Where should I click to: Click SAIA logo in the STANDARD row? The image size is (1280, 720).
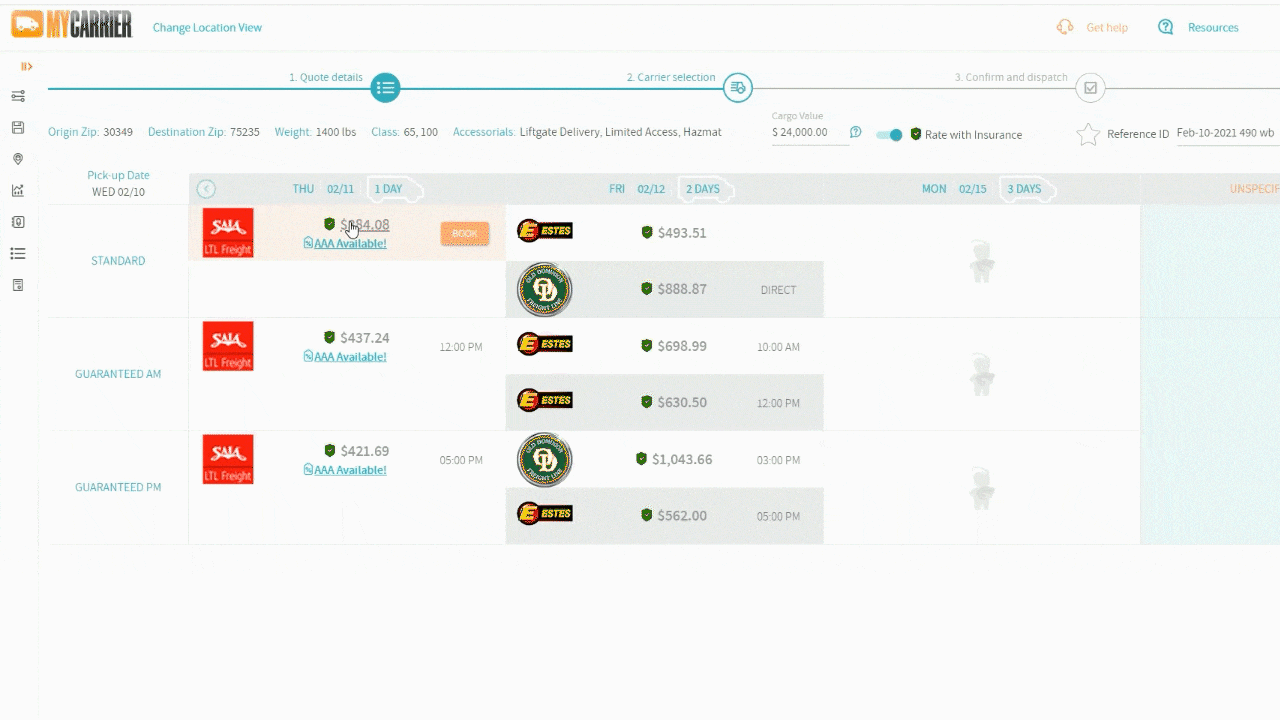228,233
